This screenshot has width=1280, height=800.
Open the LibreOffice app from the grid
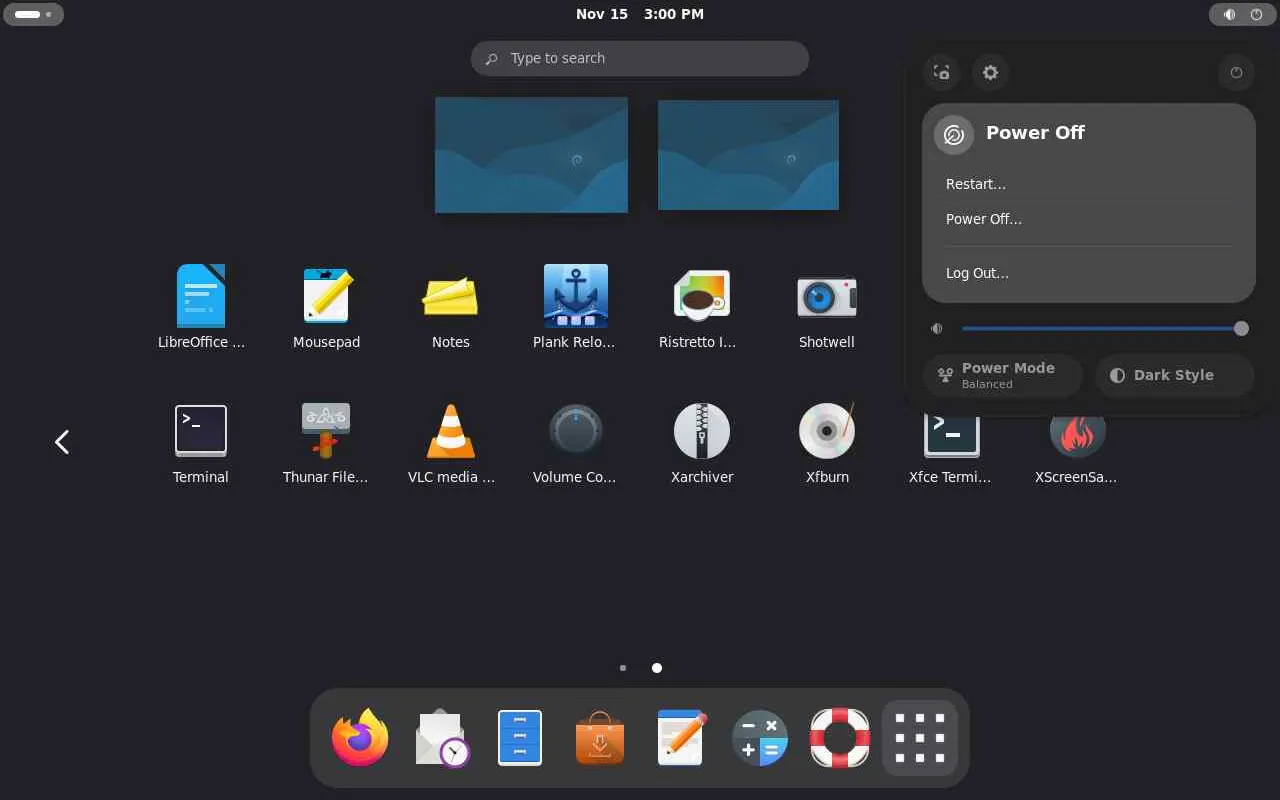[201, 306]
